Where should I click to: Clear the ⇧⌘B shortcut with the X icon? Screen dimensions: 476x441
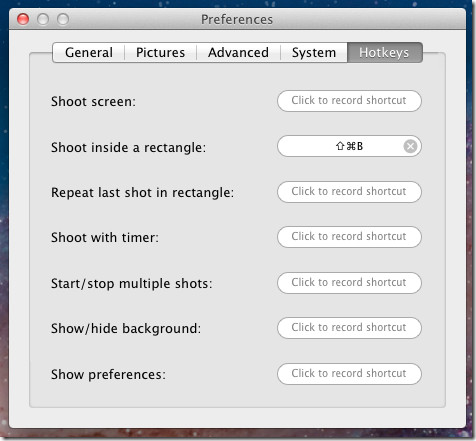click(410, 146)
